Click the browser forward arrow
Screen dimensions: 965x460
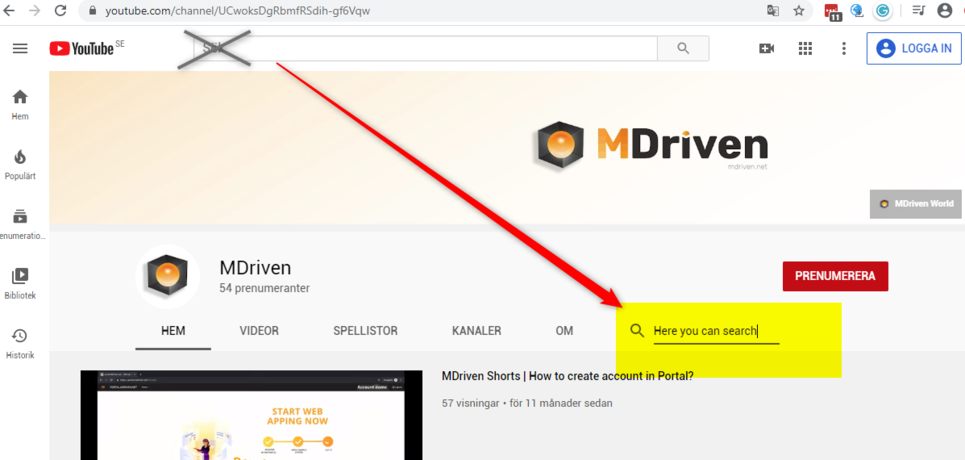tap(34, 10)
